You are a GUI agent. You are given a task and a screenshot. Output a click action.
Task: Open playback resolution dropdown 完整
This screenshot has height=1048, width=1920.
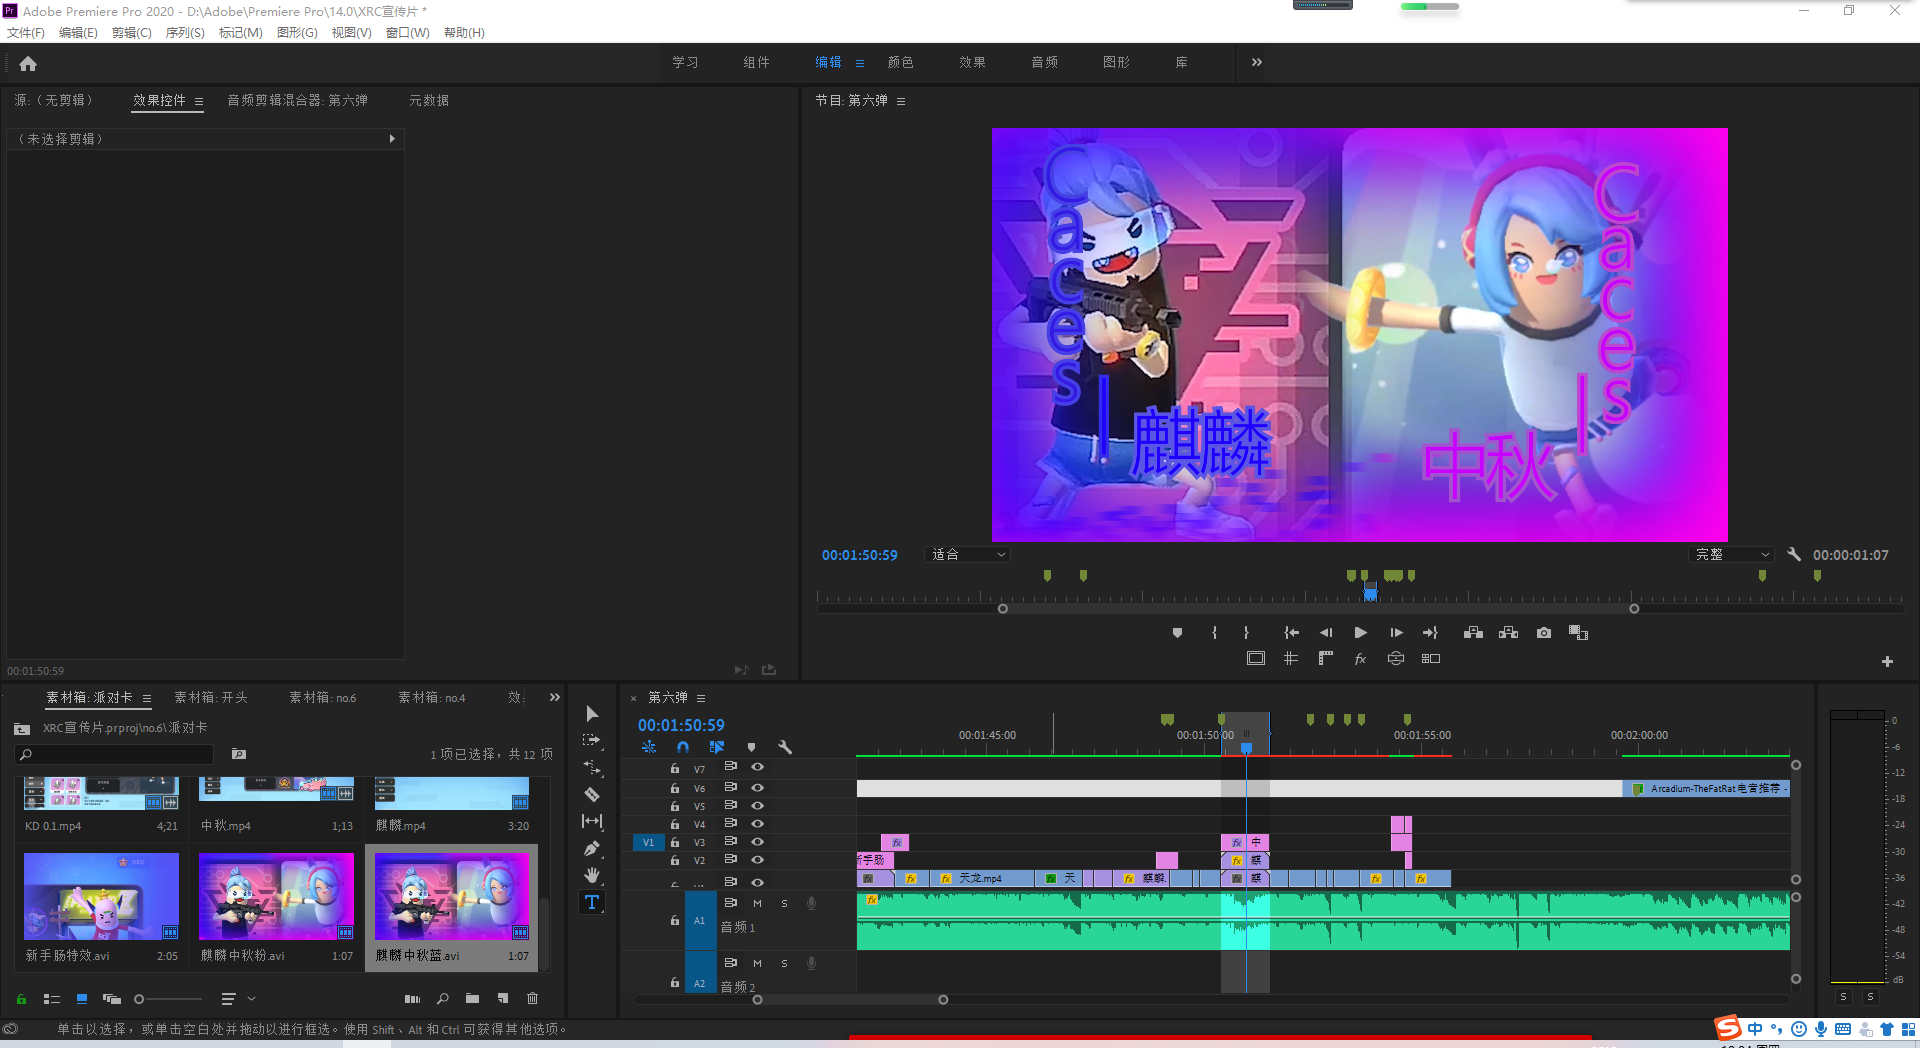[1732, 554]
